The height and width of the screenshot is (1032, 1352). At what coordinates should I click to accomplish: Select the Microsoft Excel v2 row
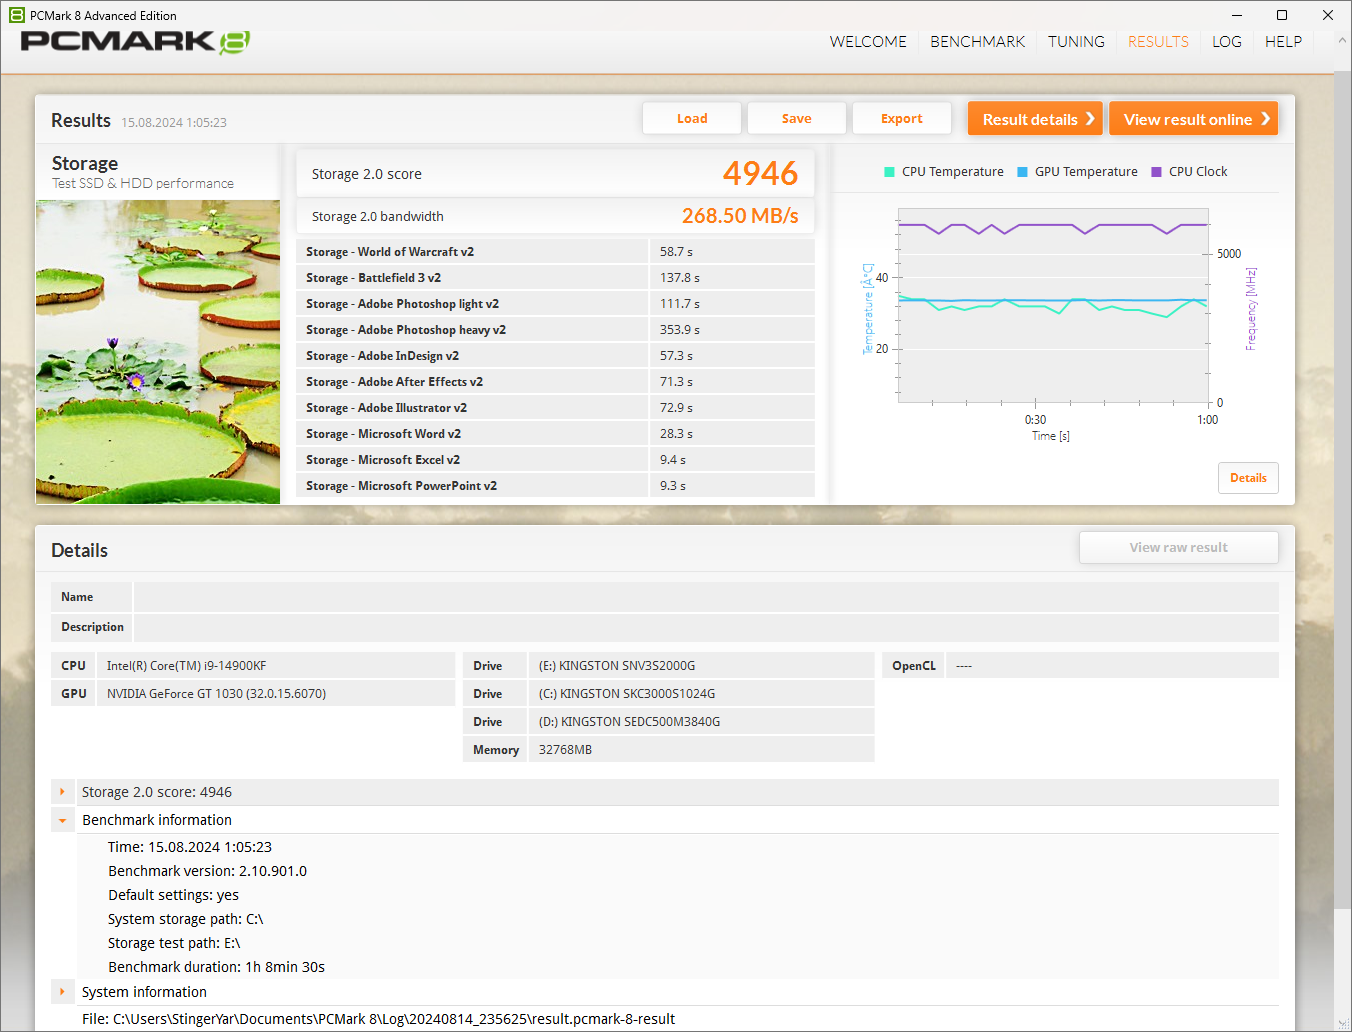(x=555, y=460)
